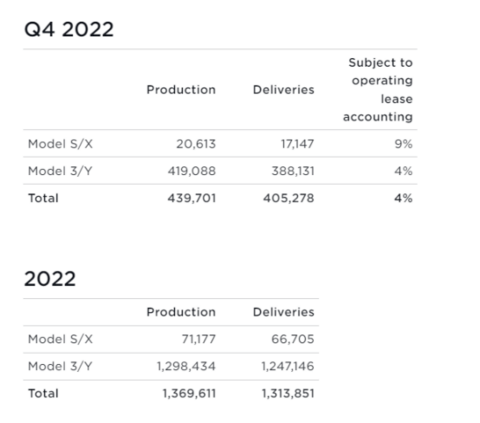The width and height of the screenshot is (480, 423).
Task: Select the bold 4% value in Total row
Action: coord(403,198)
